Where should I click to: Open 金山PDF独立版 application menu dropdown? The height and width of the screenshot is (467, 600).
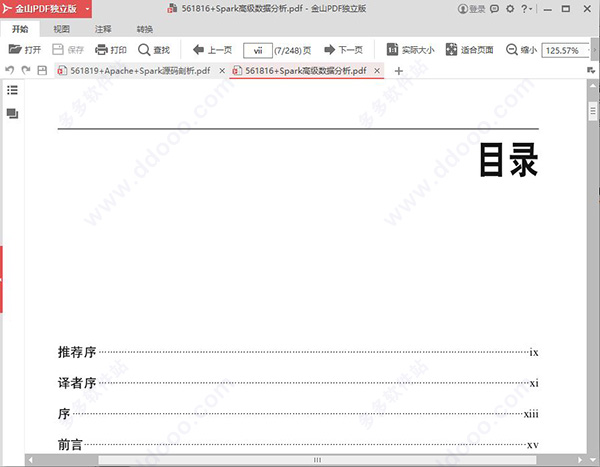88,8
